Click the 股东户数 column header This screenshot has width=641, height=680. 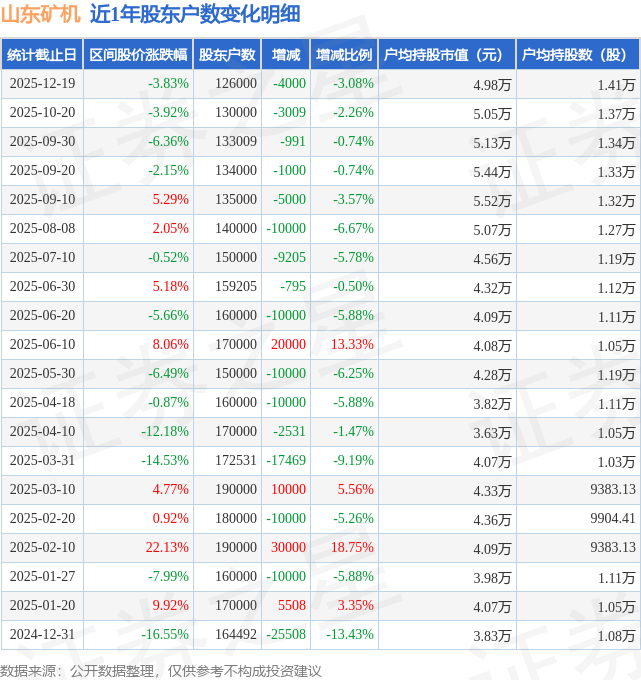coord(227,55)
